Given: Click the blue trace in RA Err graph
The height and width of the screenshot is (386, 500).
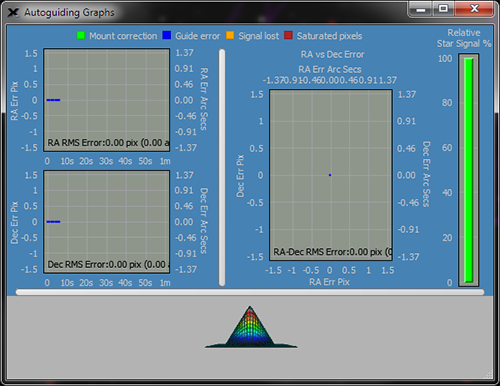Looking at the screenshot, I should (x=53, y=100).
